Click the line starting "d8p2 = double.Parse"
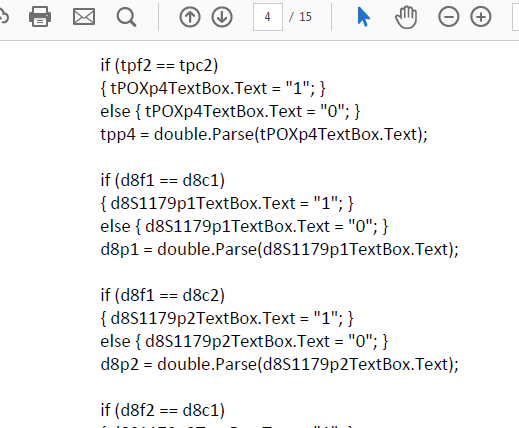Image resolution: width=519 pixels, height=428 pixels. pos(280,364)
